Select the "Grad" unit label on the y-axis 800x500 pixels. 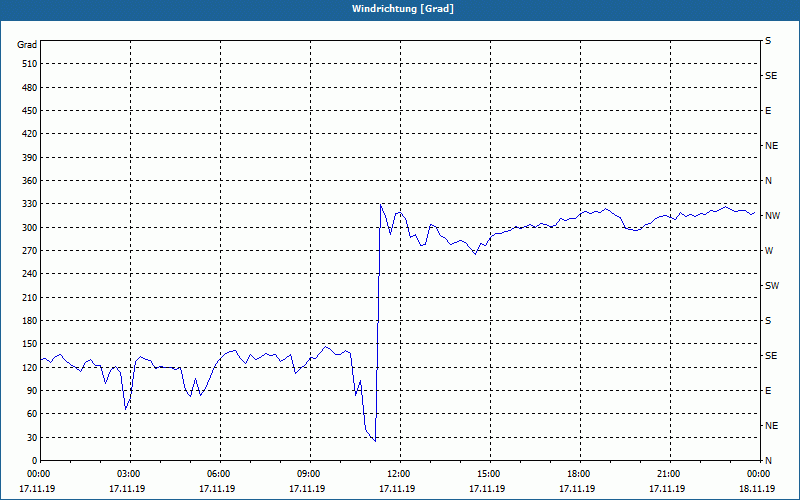pyautogui.click(x=27, y=45)
